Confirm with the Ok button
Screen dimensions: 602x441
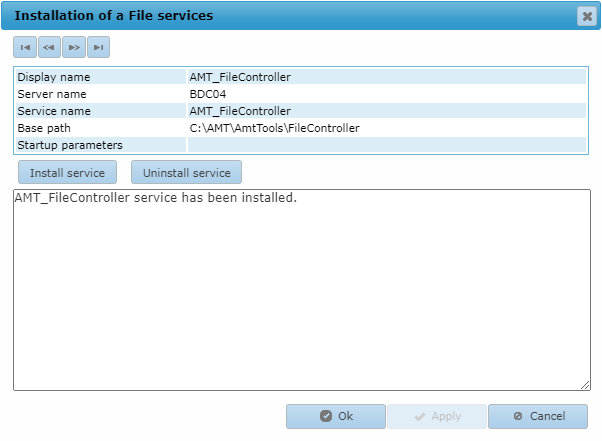coord(336,416)
